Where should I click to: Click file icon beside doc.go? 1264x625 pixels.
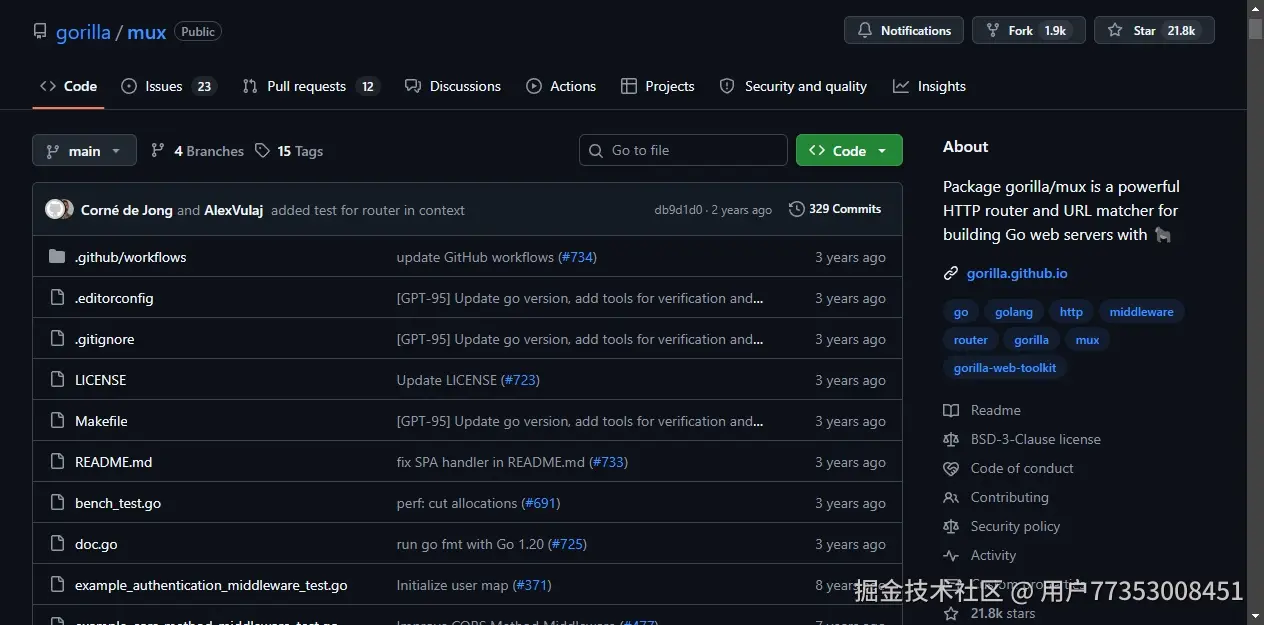coord(57,544)
